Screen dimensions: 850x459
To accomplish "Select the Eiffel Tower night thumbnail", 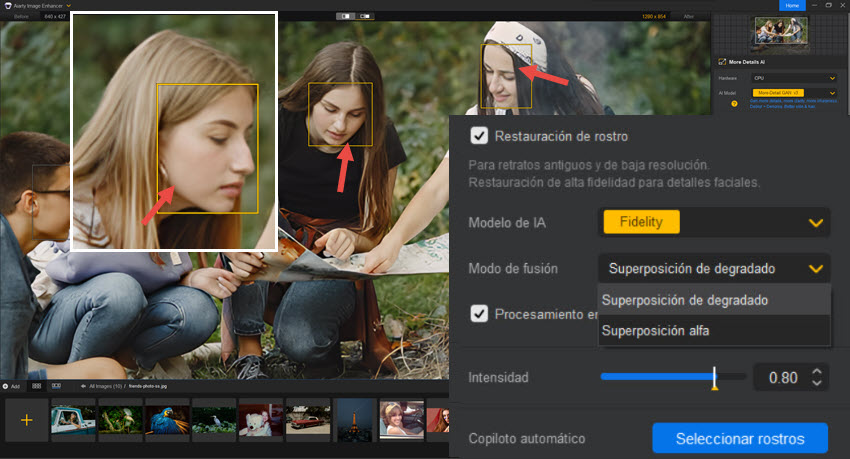I will 355,420.
